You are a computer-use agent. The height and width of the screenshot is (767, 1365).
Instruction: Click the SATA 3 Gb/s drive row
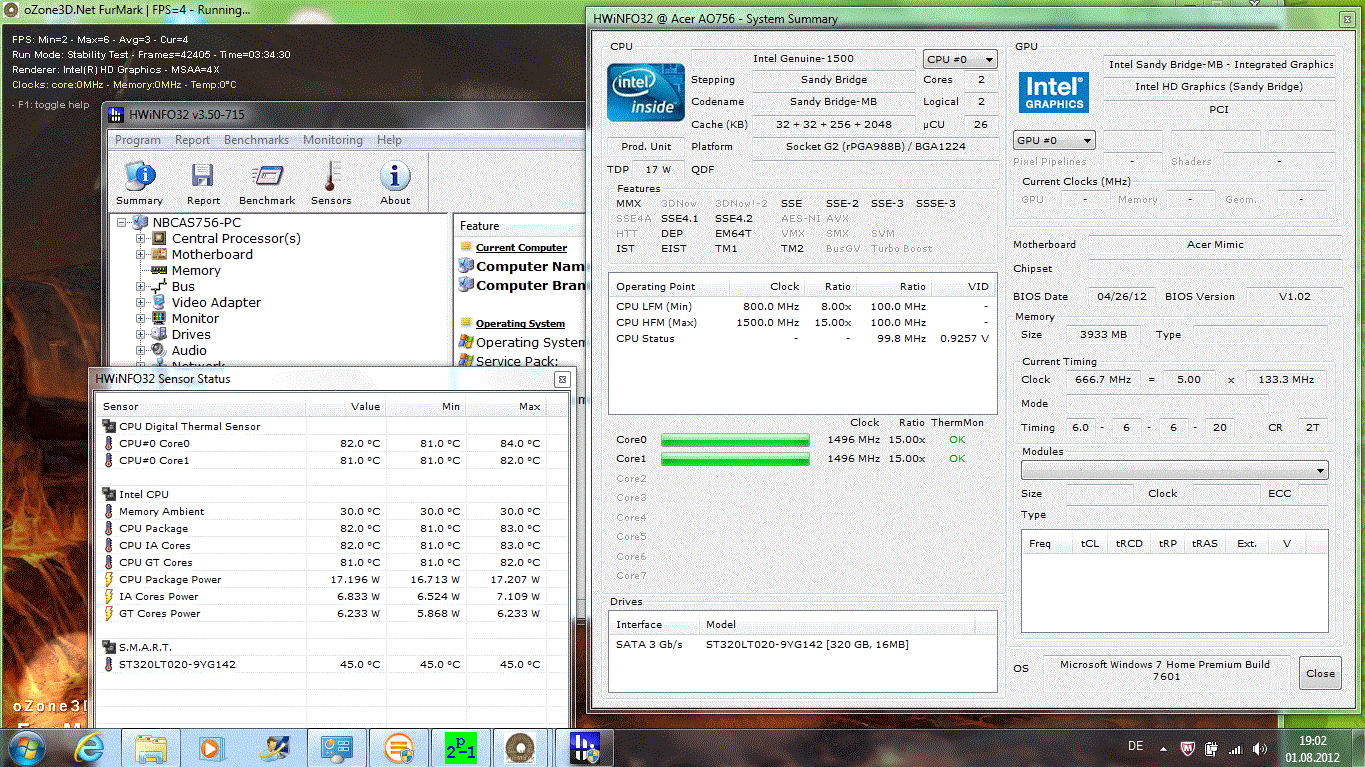[x=802, y=645]
